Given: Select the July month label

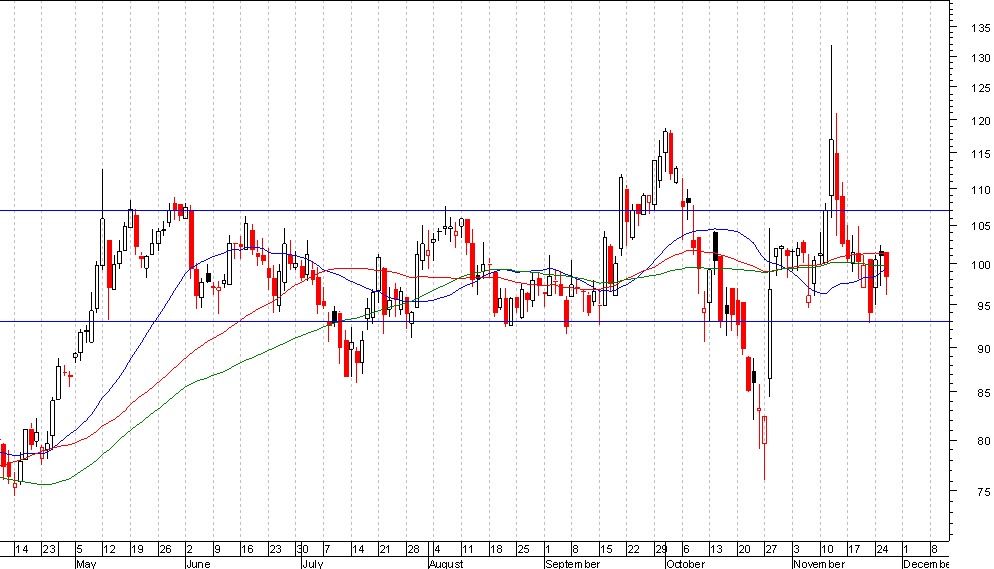Looking at the screenshot, I should click(313, 563).
